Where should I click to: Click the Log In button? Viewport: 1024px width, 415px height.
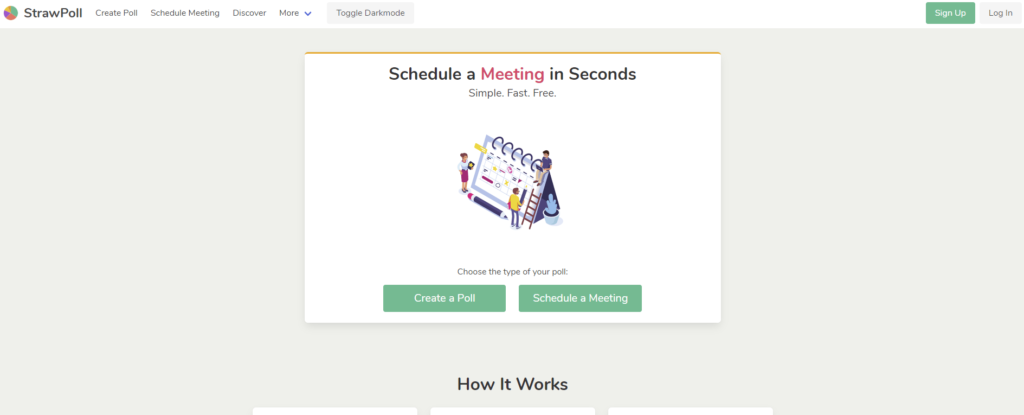point(1000,13)
